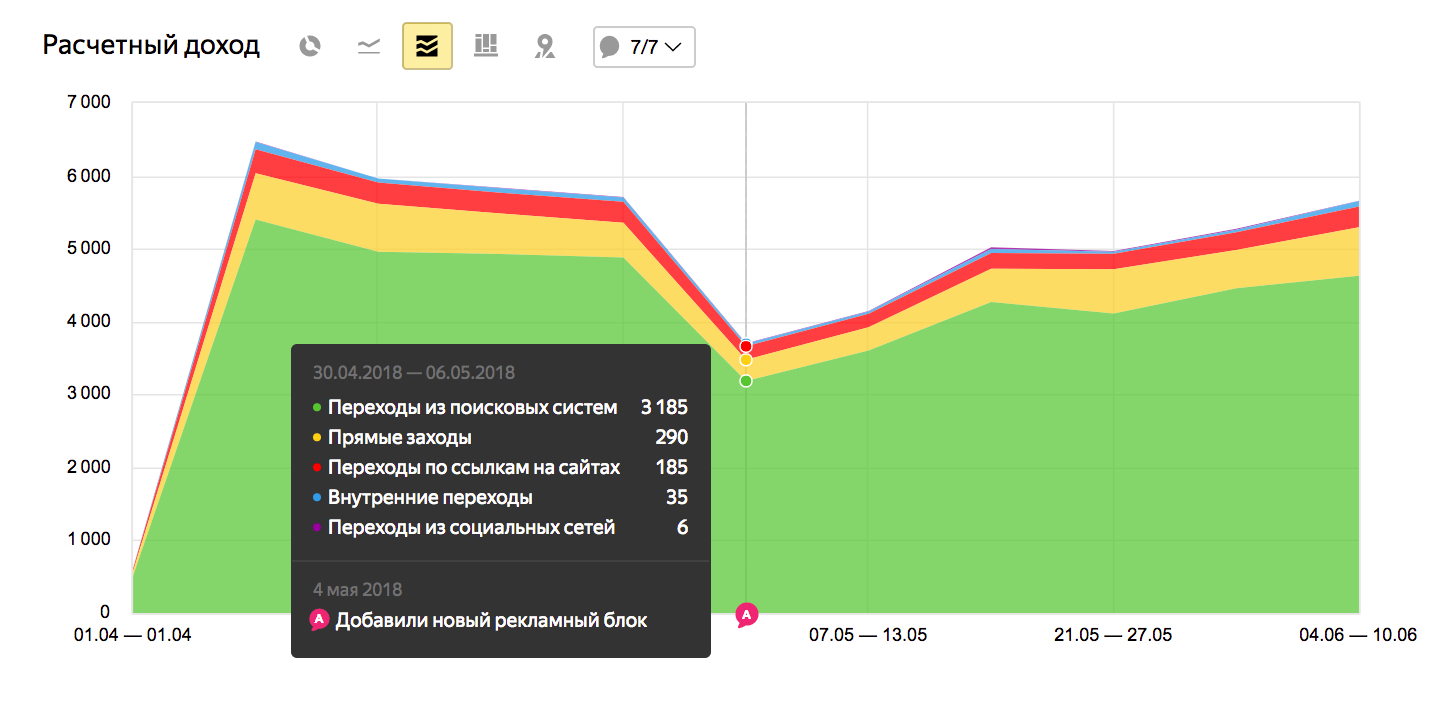The image size is (1432, 705).
Task: Open the map view icon
Action: click(x=544, y=46)
